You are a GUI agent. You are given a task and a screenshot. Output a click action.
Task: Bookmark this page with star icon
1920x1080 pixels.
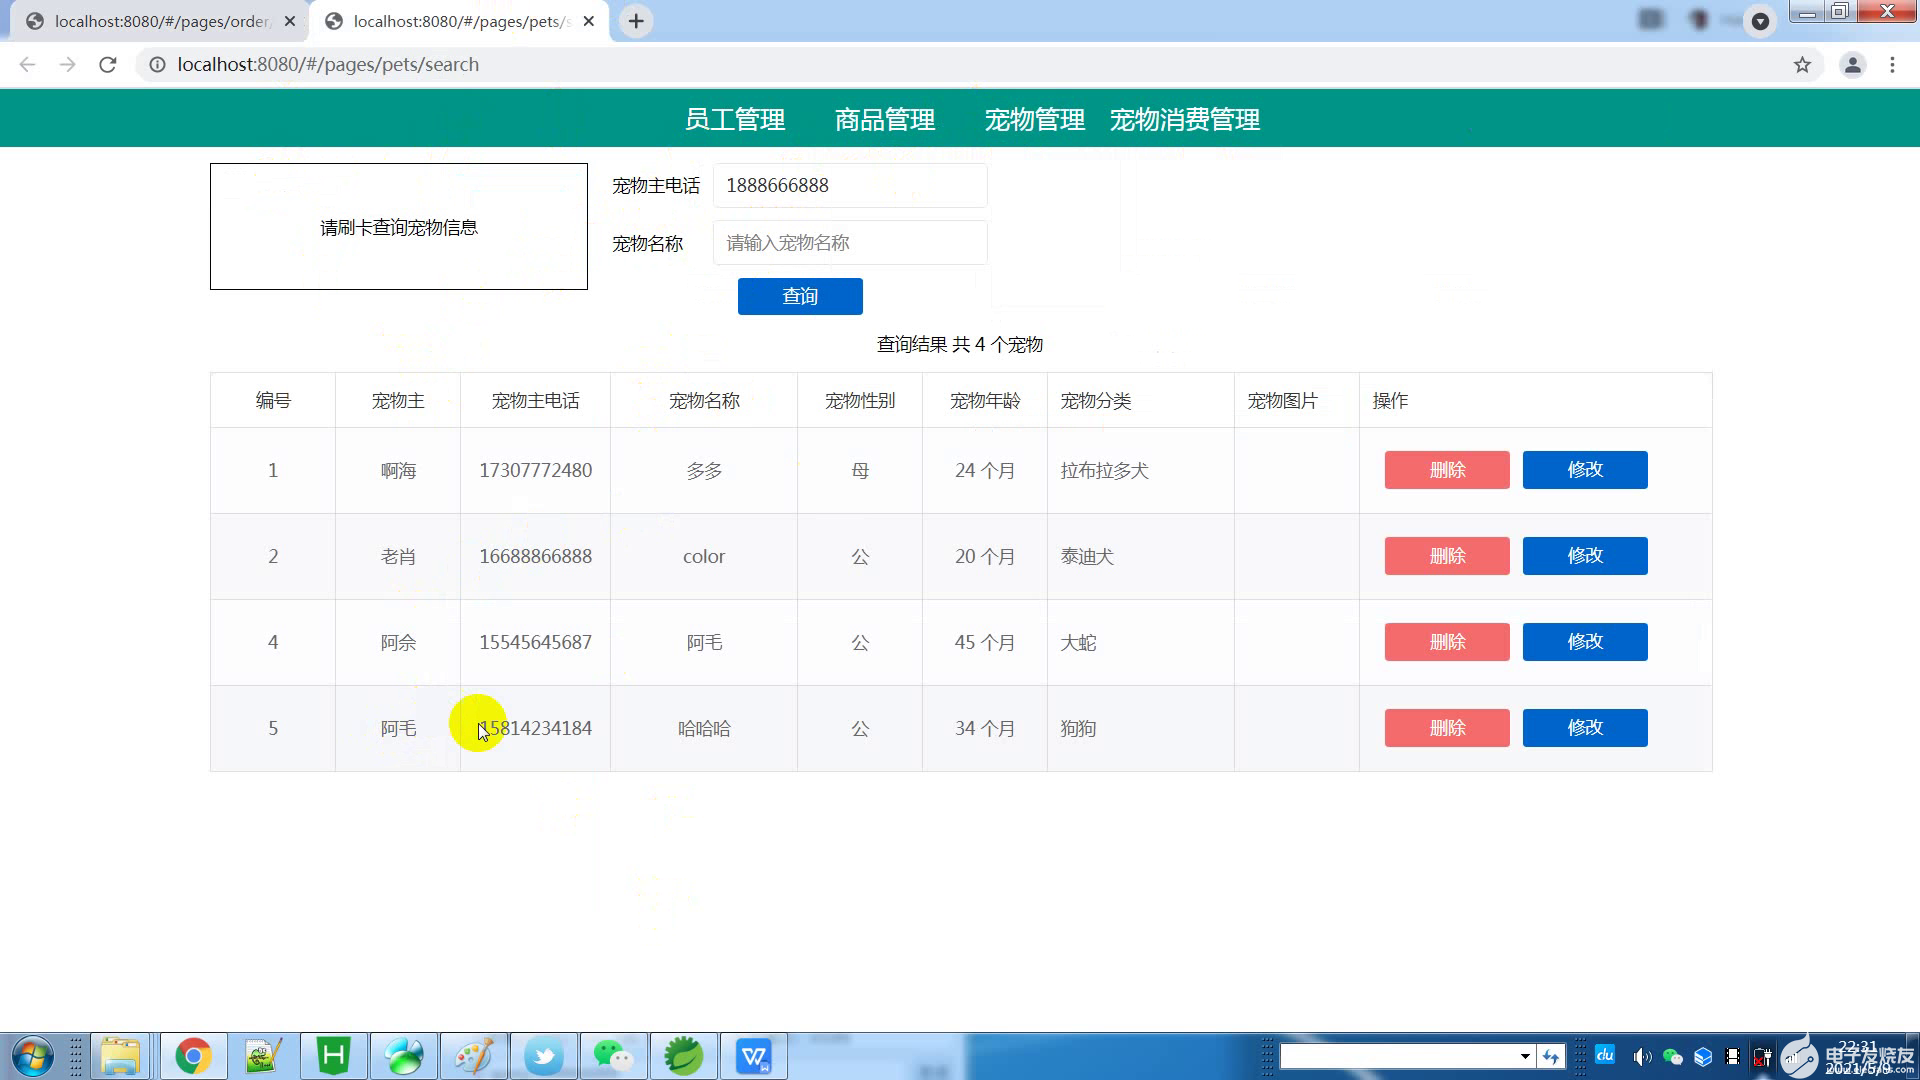pyautogui.click(x=1802, y=65)
